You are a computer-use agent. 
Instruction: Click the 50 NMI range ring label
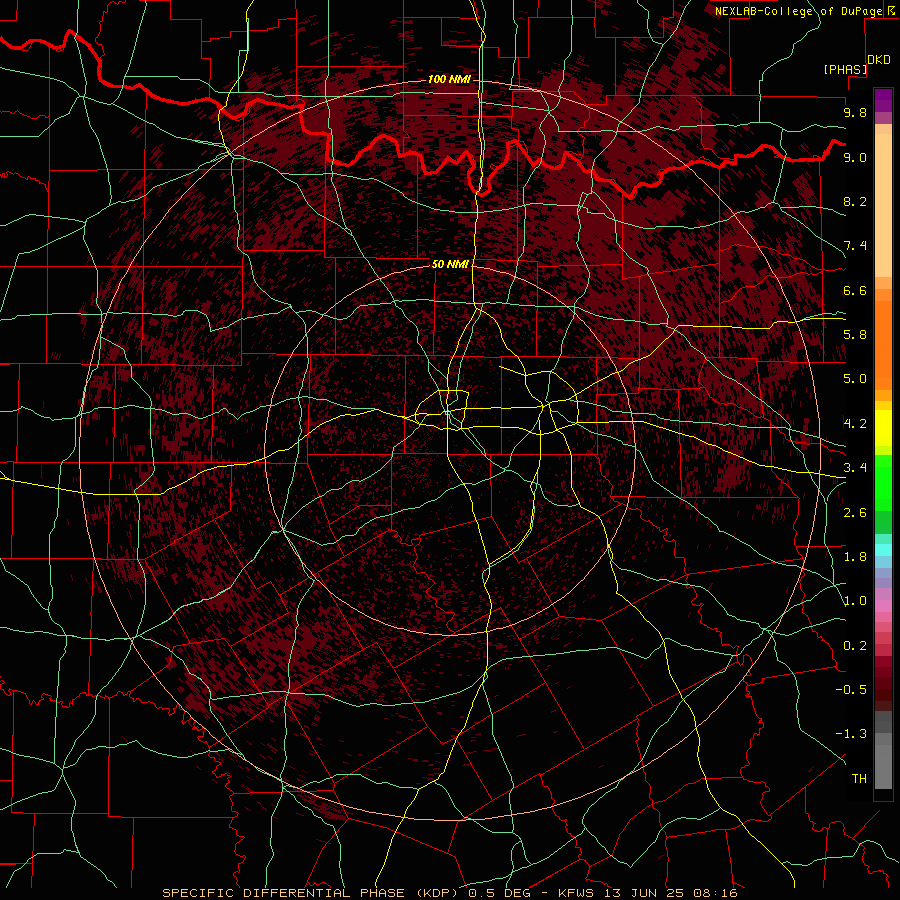point(450,264)
